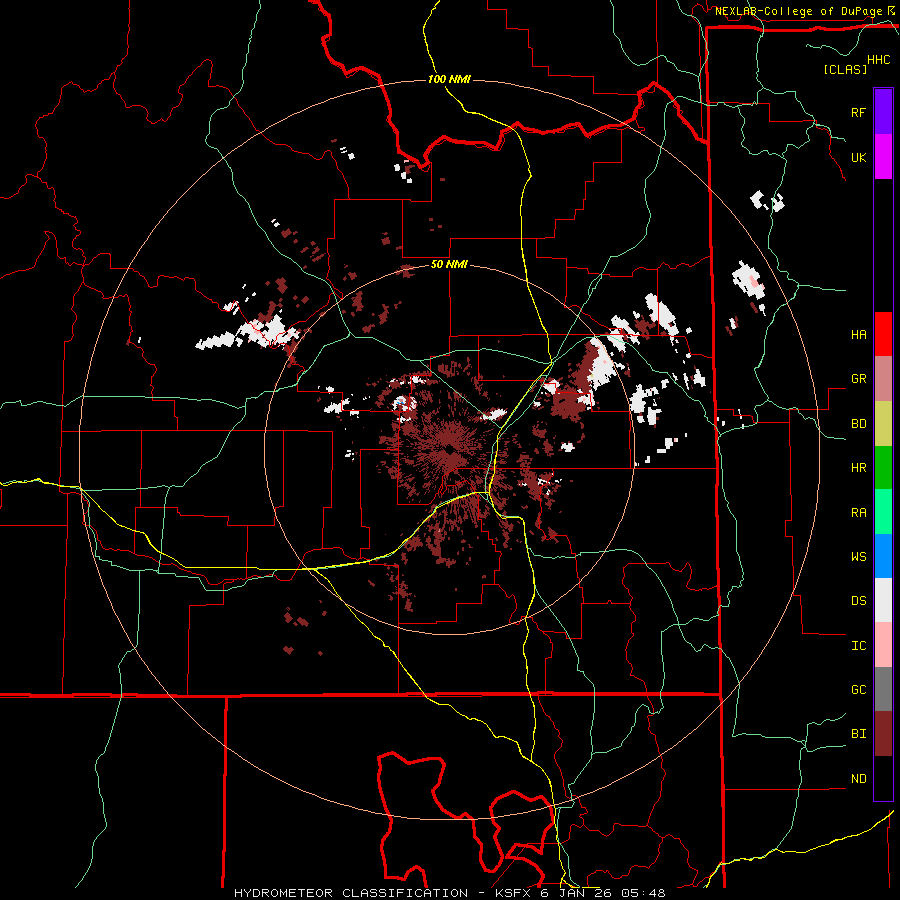This screenshot has width=900, height=900.
Task: Click the UK magenta legend swatch
Action: (x=883, y=157)
